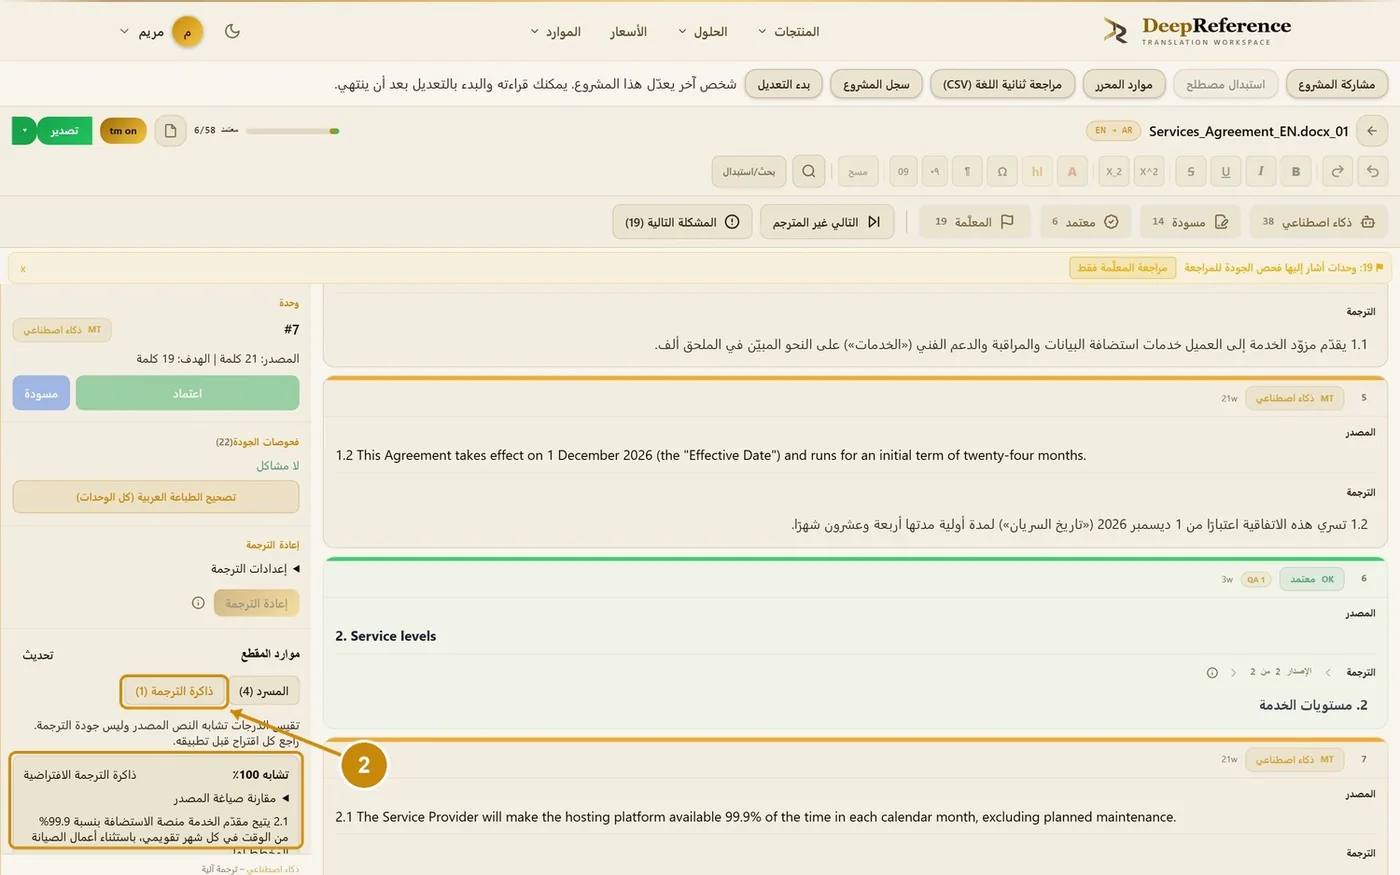Open the بحث/استبدال find and replace
Image resolution: width=1400 pixels, height=875 pixels.
click(749, 171)
